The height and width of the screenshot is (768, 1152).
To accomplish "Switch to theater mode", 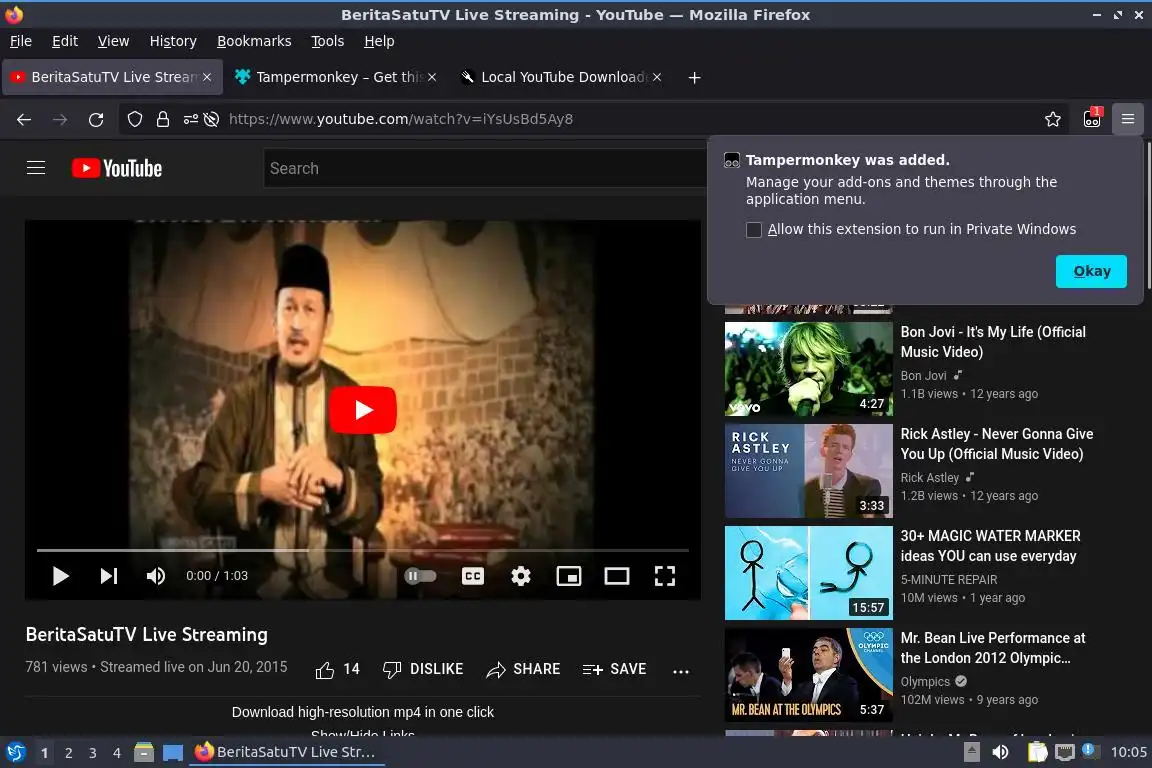I will pos(616,576).
